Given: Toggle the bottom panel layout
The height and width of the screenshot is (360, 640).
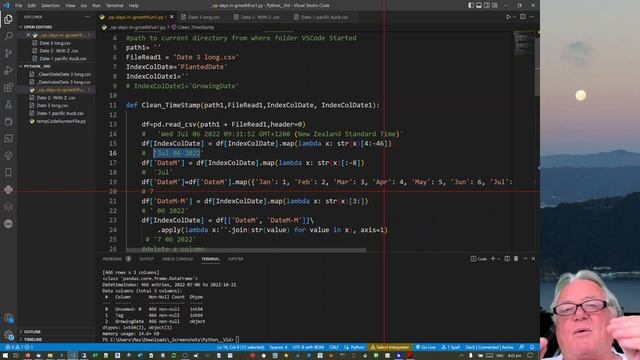Looking at the screenshot, I should pos(479,5).
